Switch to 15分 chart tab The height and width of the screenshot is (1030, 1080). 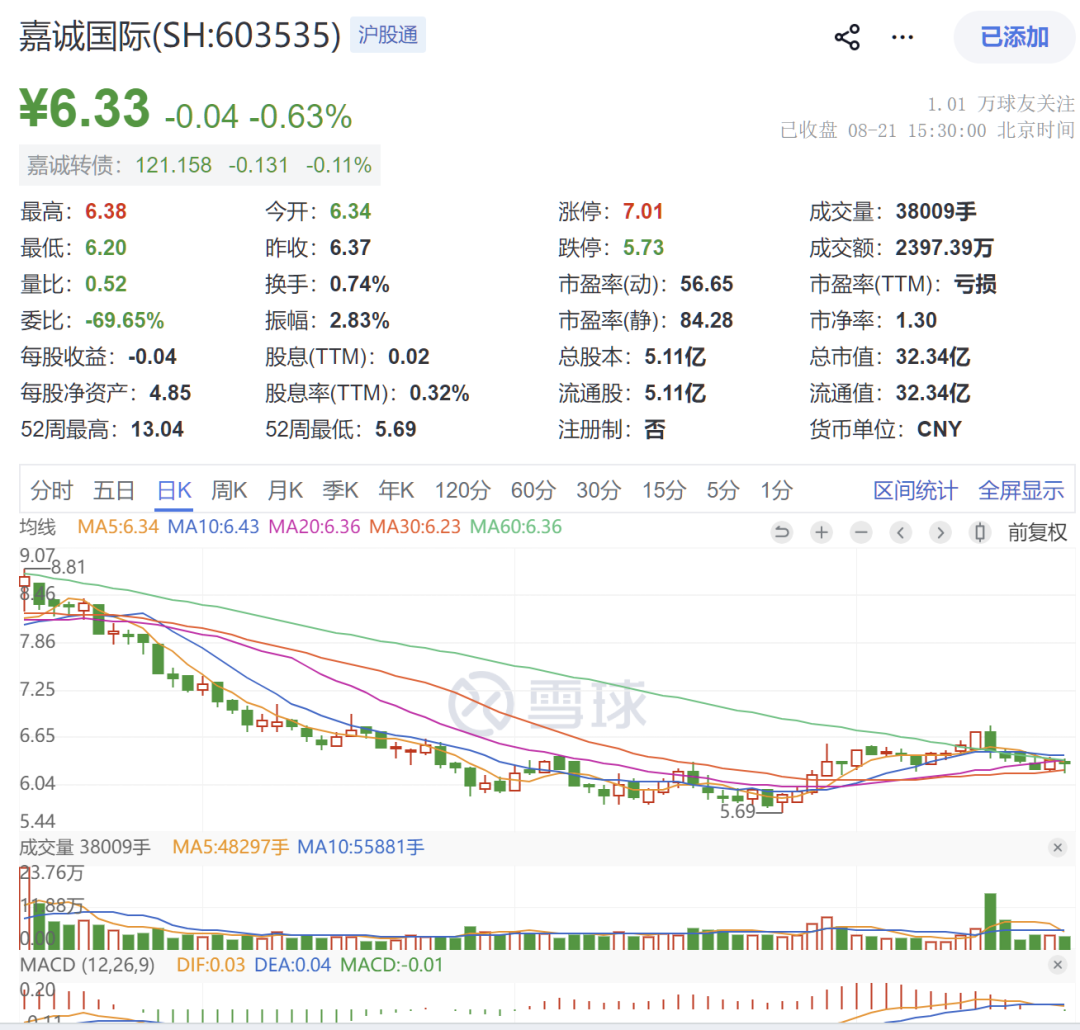[x=664, y=491]
